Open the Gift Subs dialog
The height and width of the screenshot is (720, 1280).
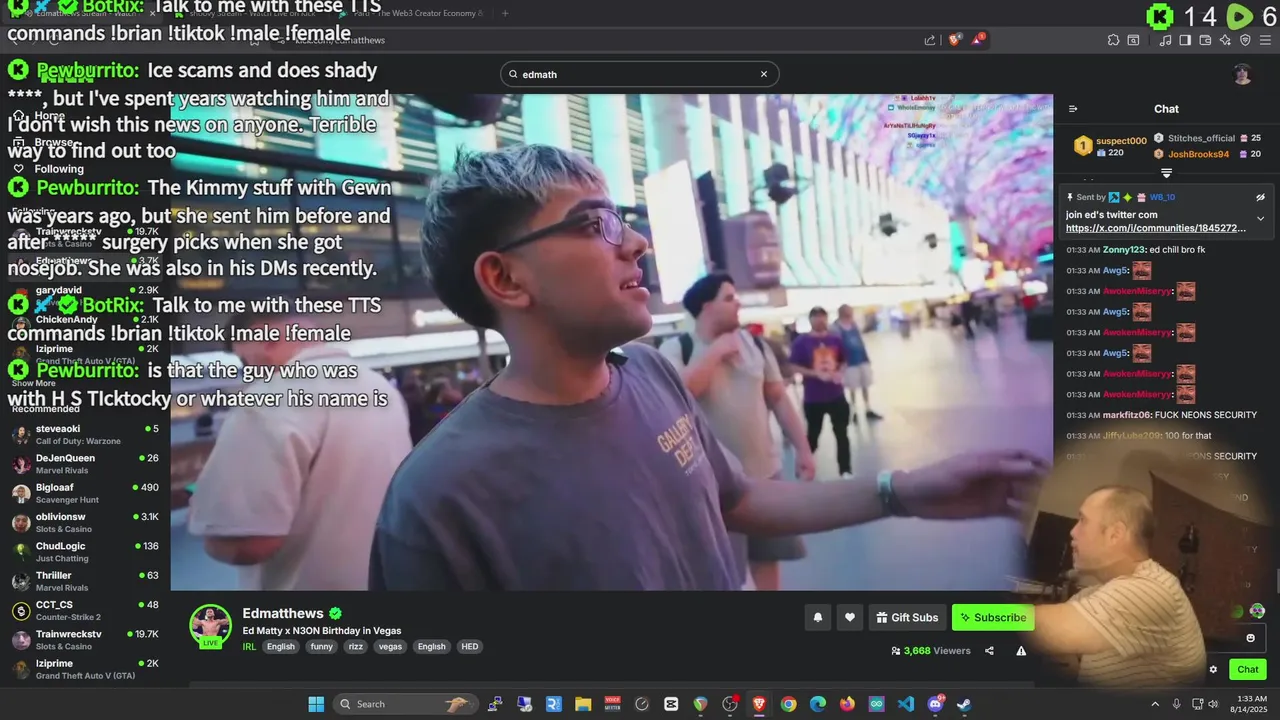pos(907,618)
